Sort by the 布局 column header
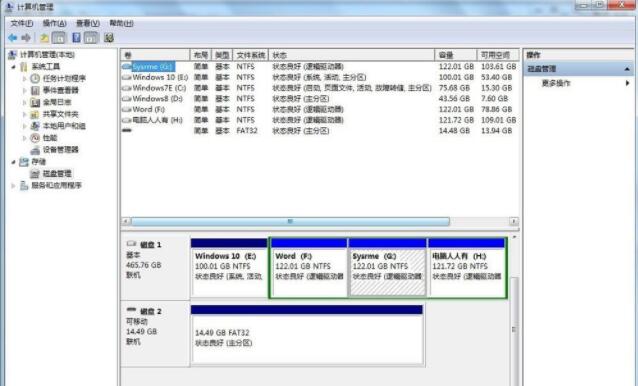The height and width of the screenshot is (386, 638). pos(201,55)
